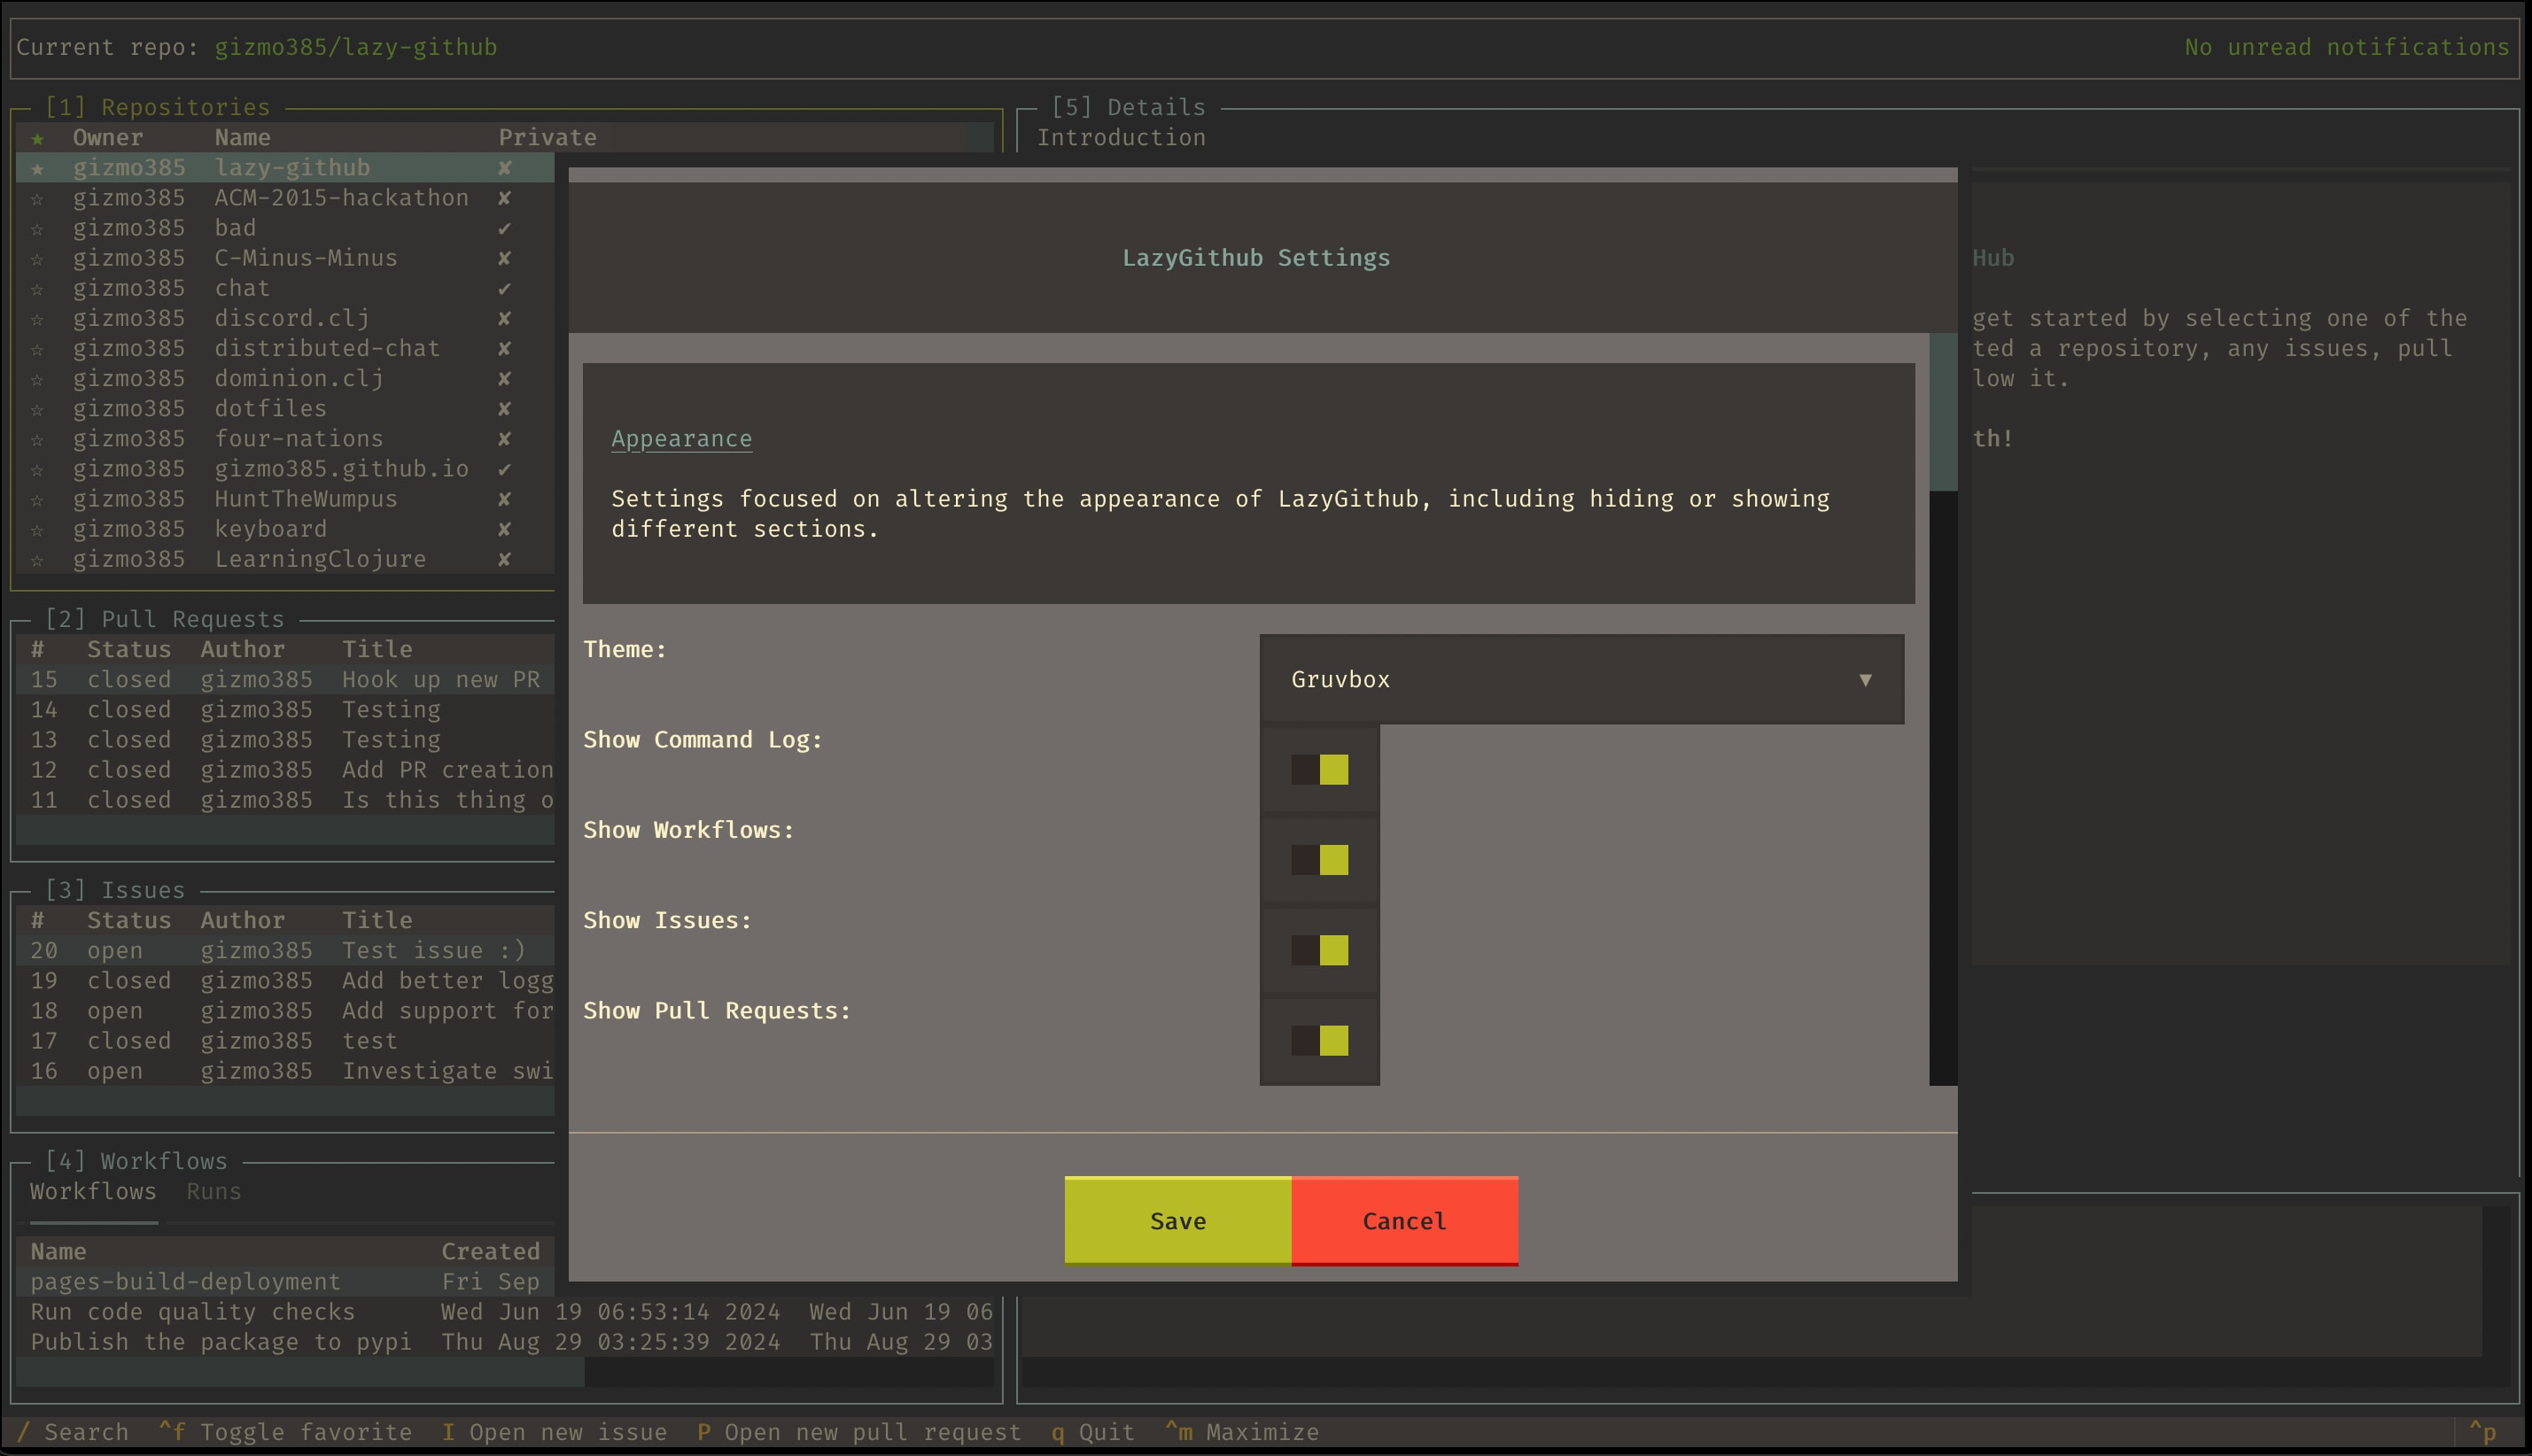Star the LearningClojure repository
Viewport: 2532px width, 1456px height.
pos(37,558)
